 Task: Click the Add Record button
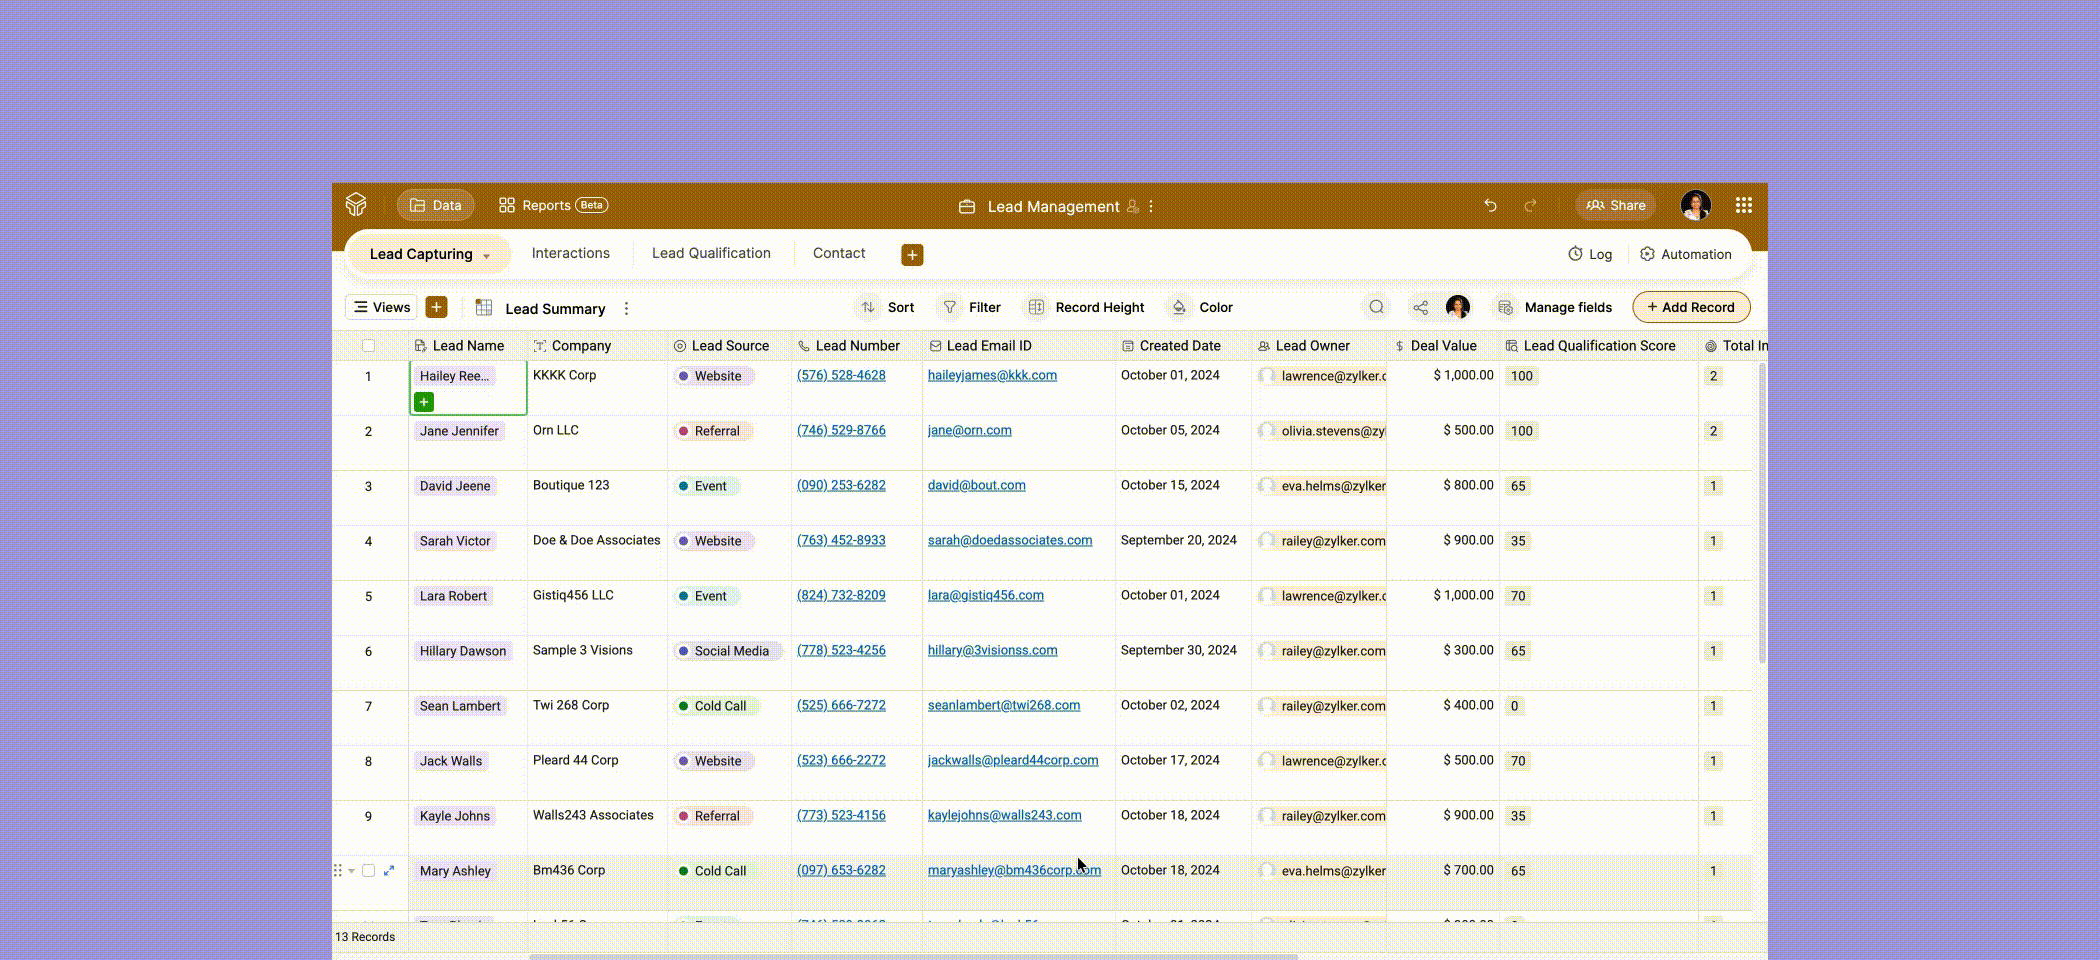pos(1691,307)
